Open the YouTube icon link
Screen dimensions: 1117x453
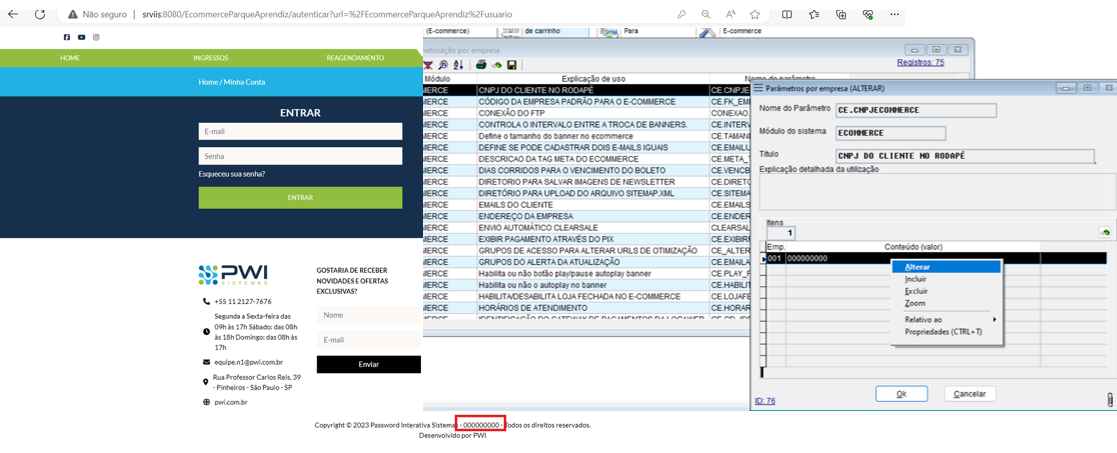[x=82, y=37]
